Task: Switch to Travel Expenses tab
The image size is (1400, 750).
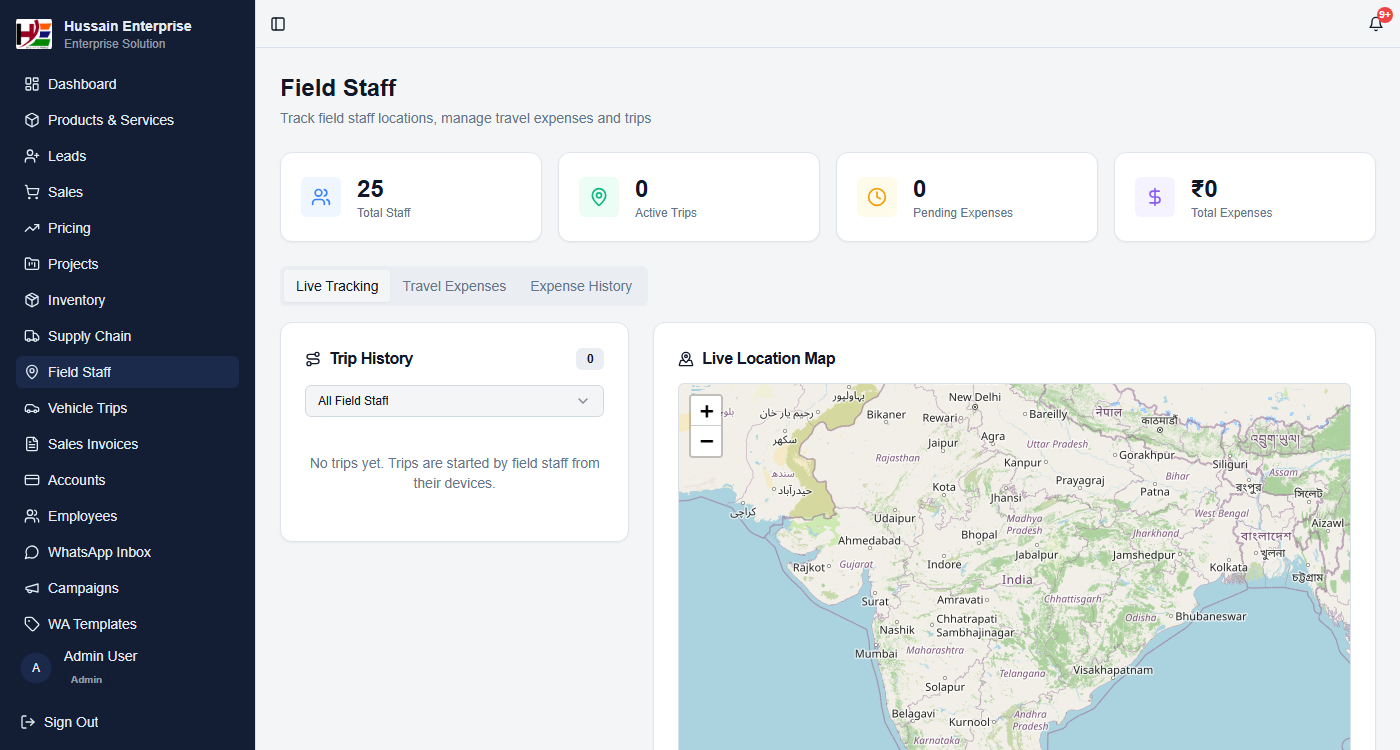Action: (454, 286)
